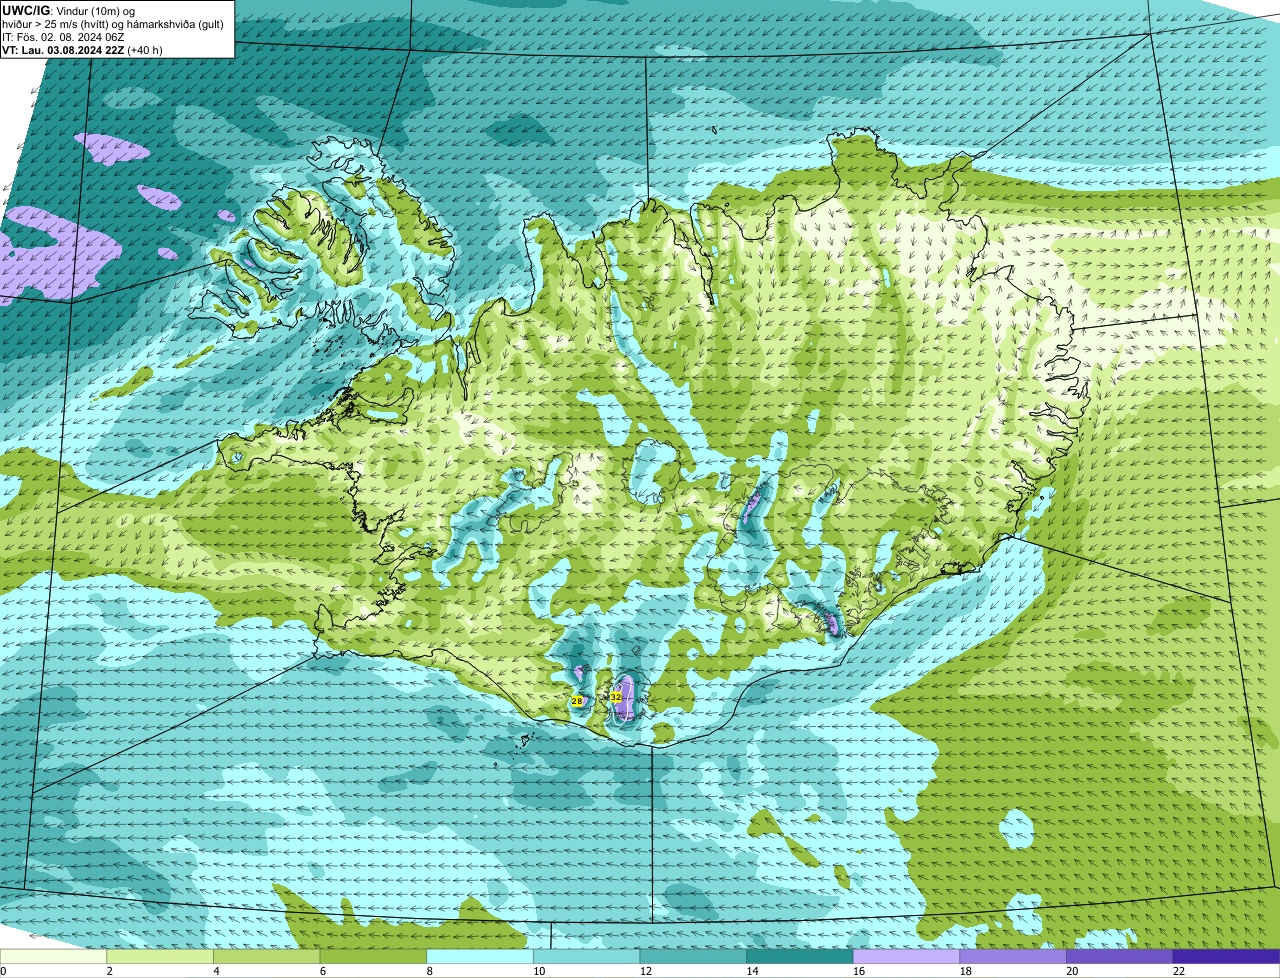Click the legend scale value 20
Screen dimensions: 1280x978
point(1072,971)
